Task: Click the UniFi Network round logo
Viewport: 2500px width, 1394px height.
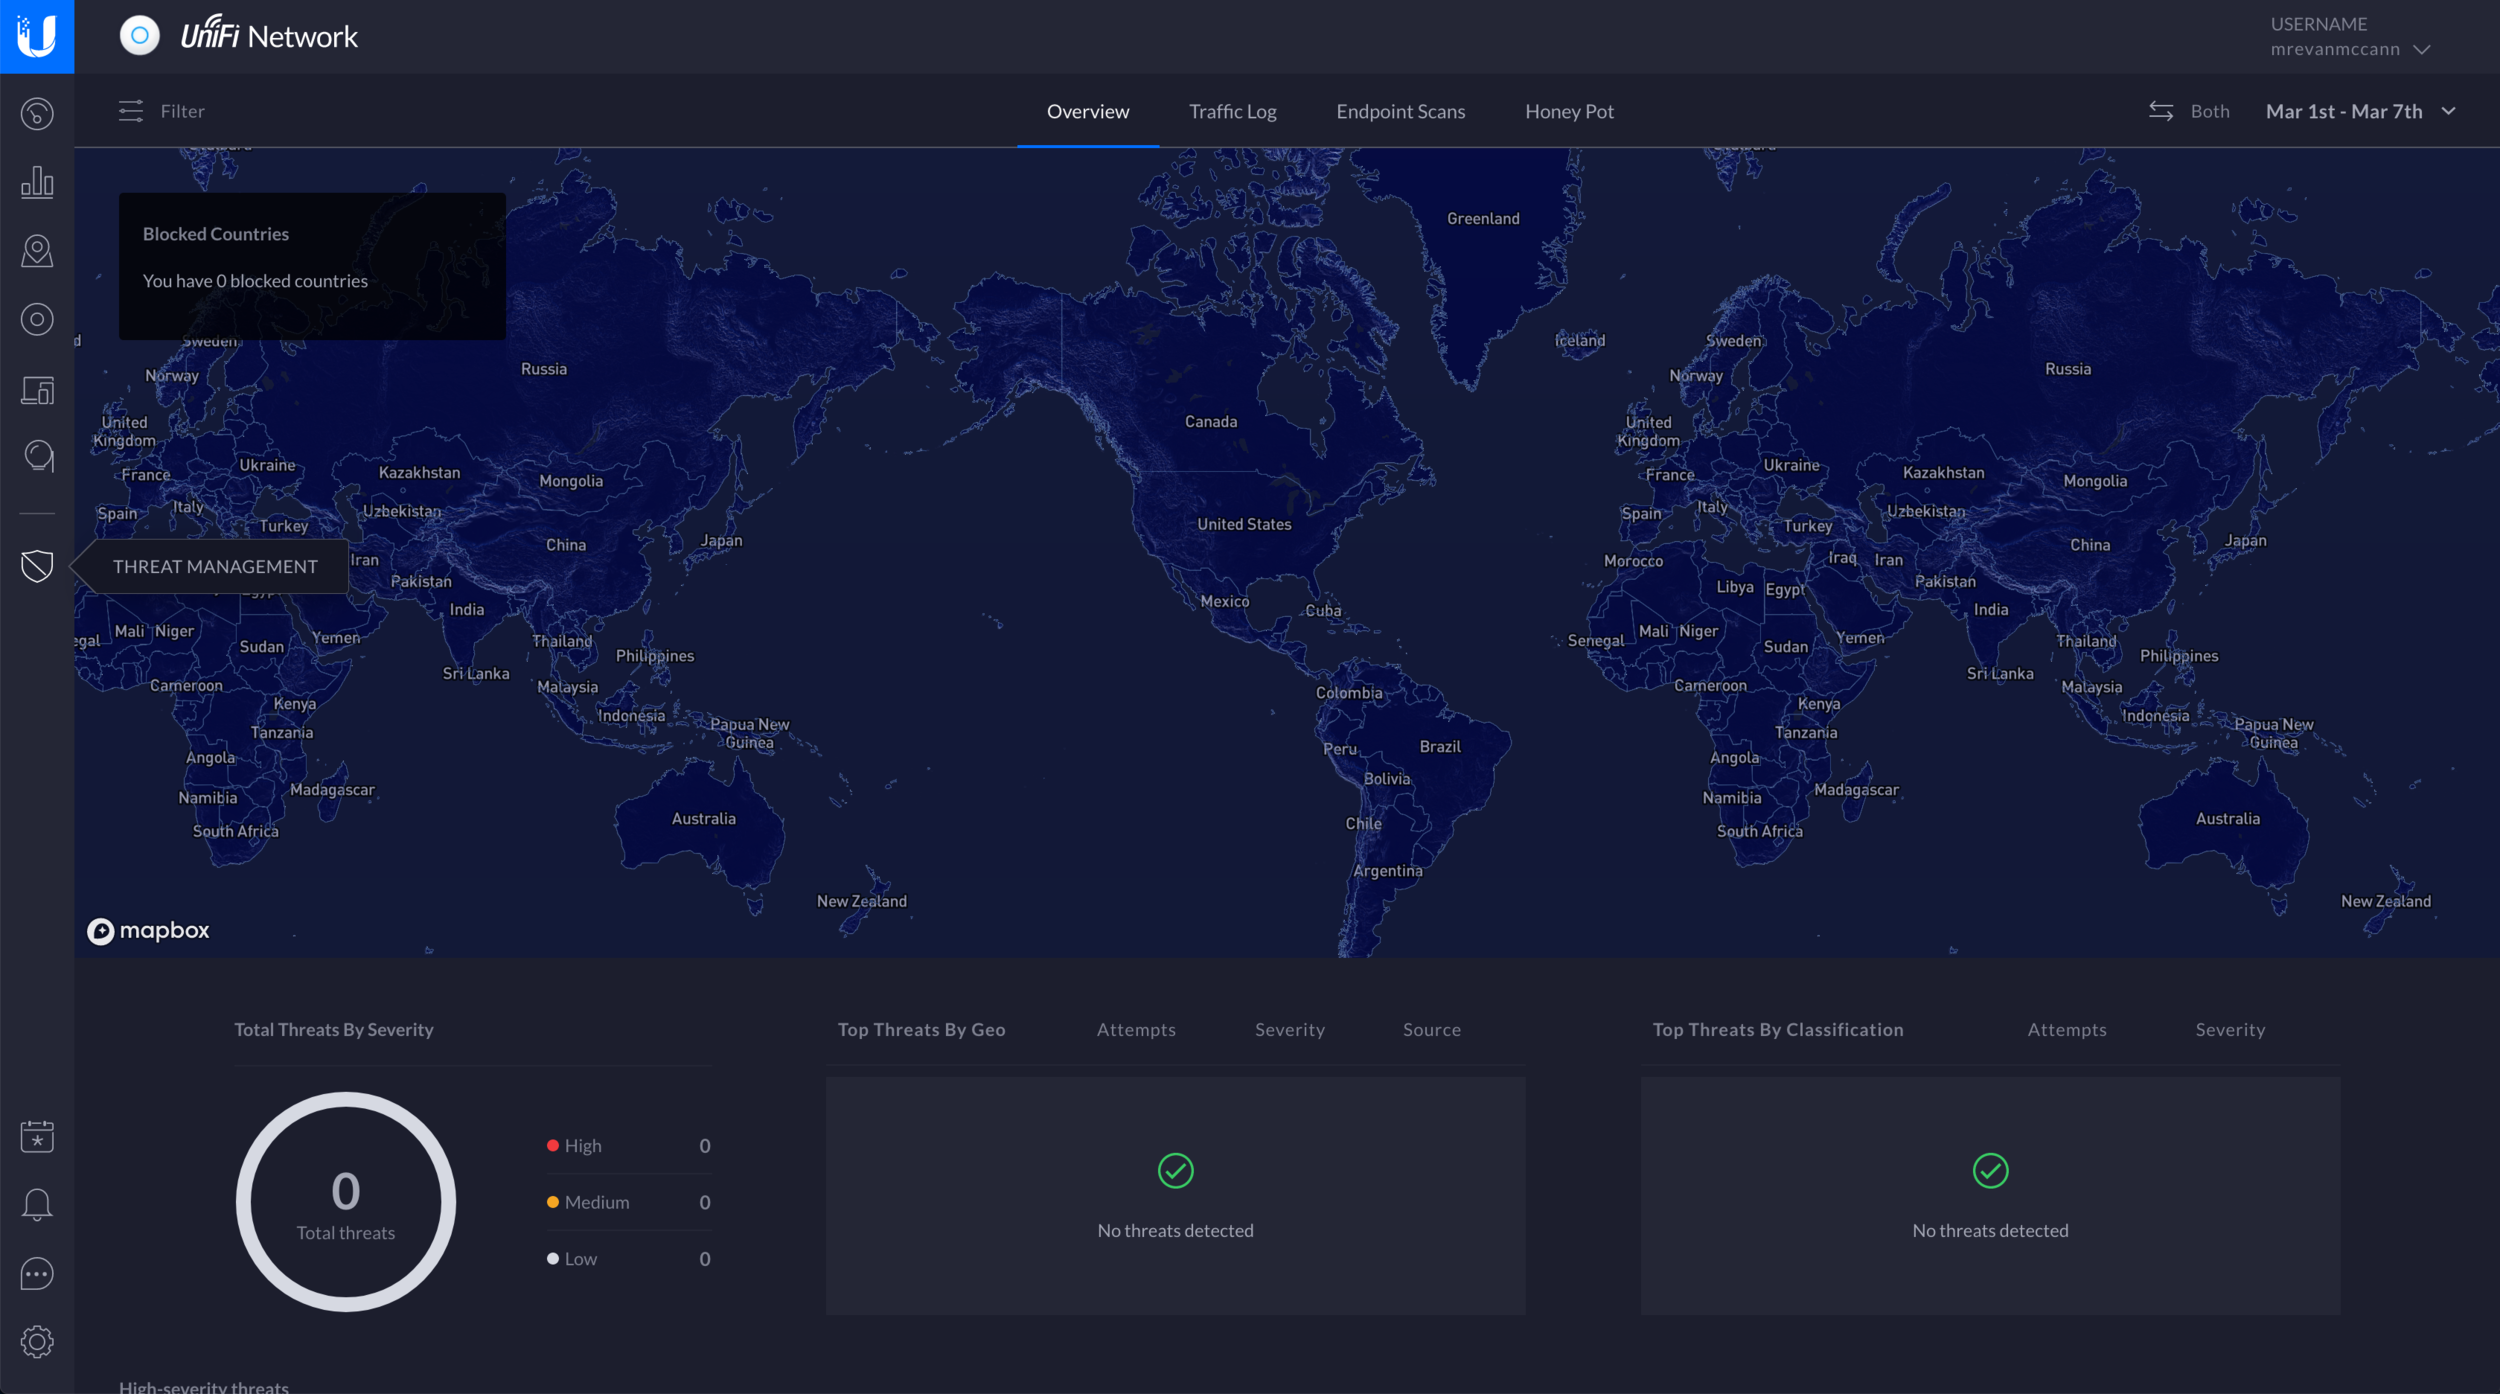Action: pyautogui.click(x=140, y=36)
